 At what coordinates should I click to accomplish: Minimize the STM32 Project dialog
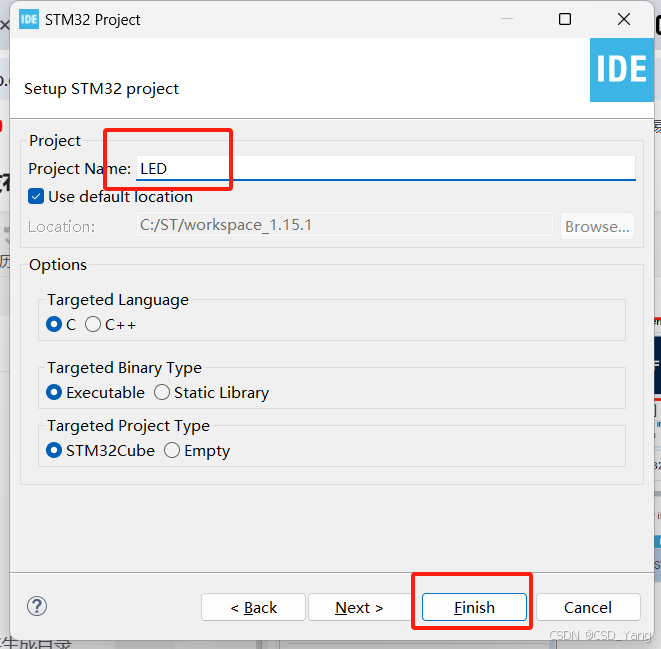tap(507, 19)
